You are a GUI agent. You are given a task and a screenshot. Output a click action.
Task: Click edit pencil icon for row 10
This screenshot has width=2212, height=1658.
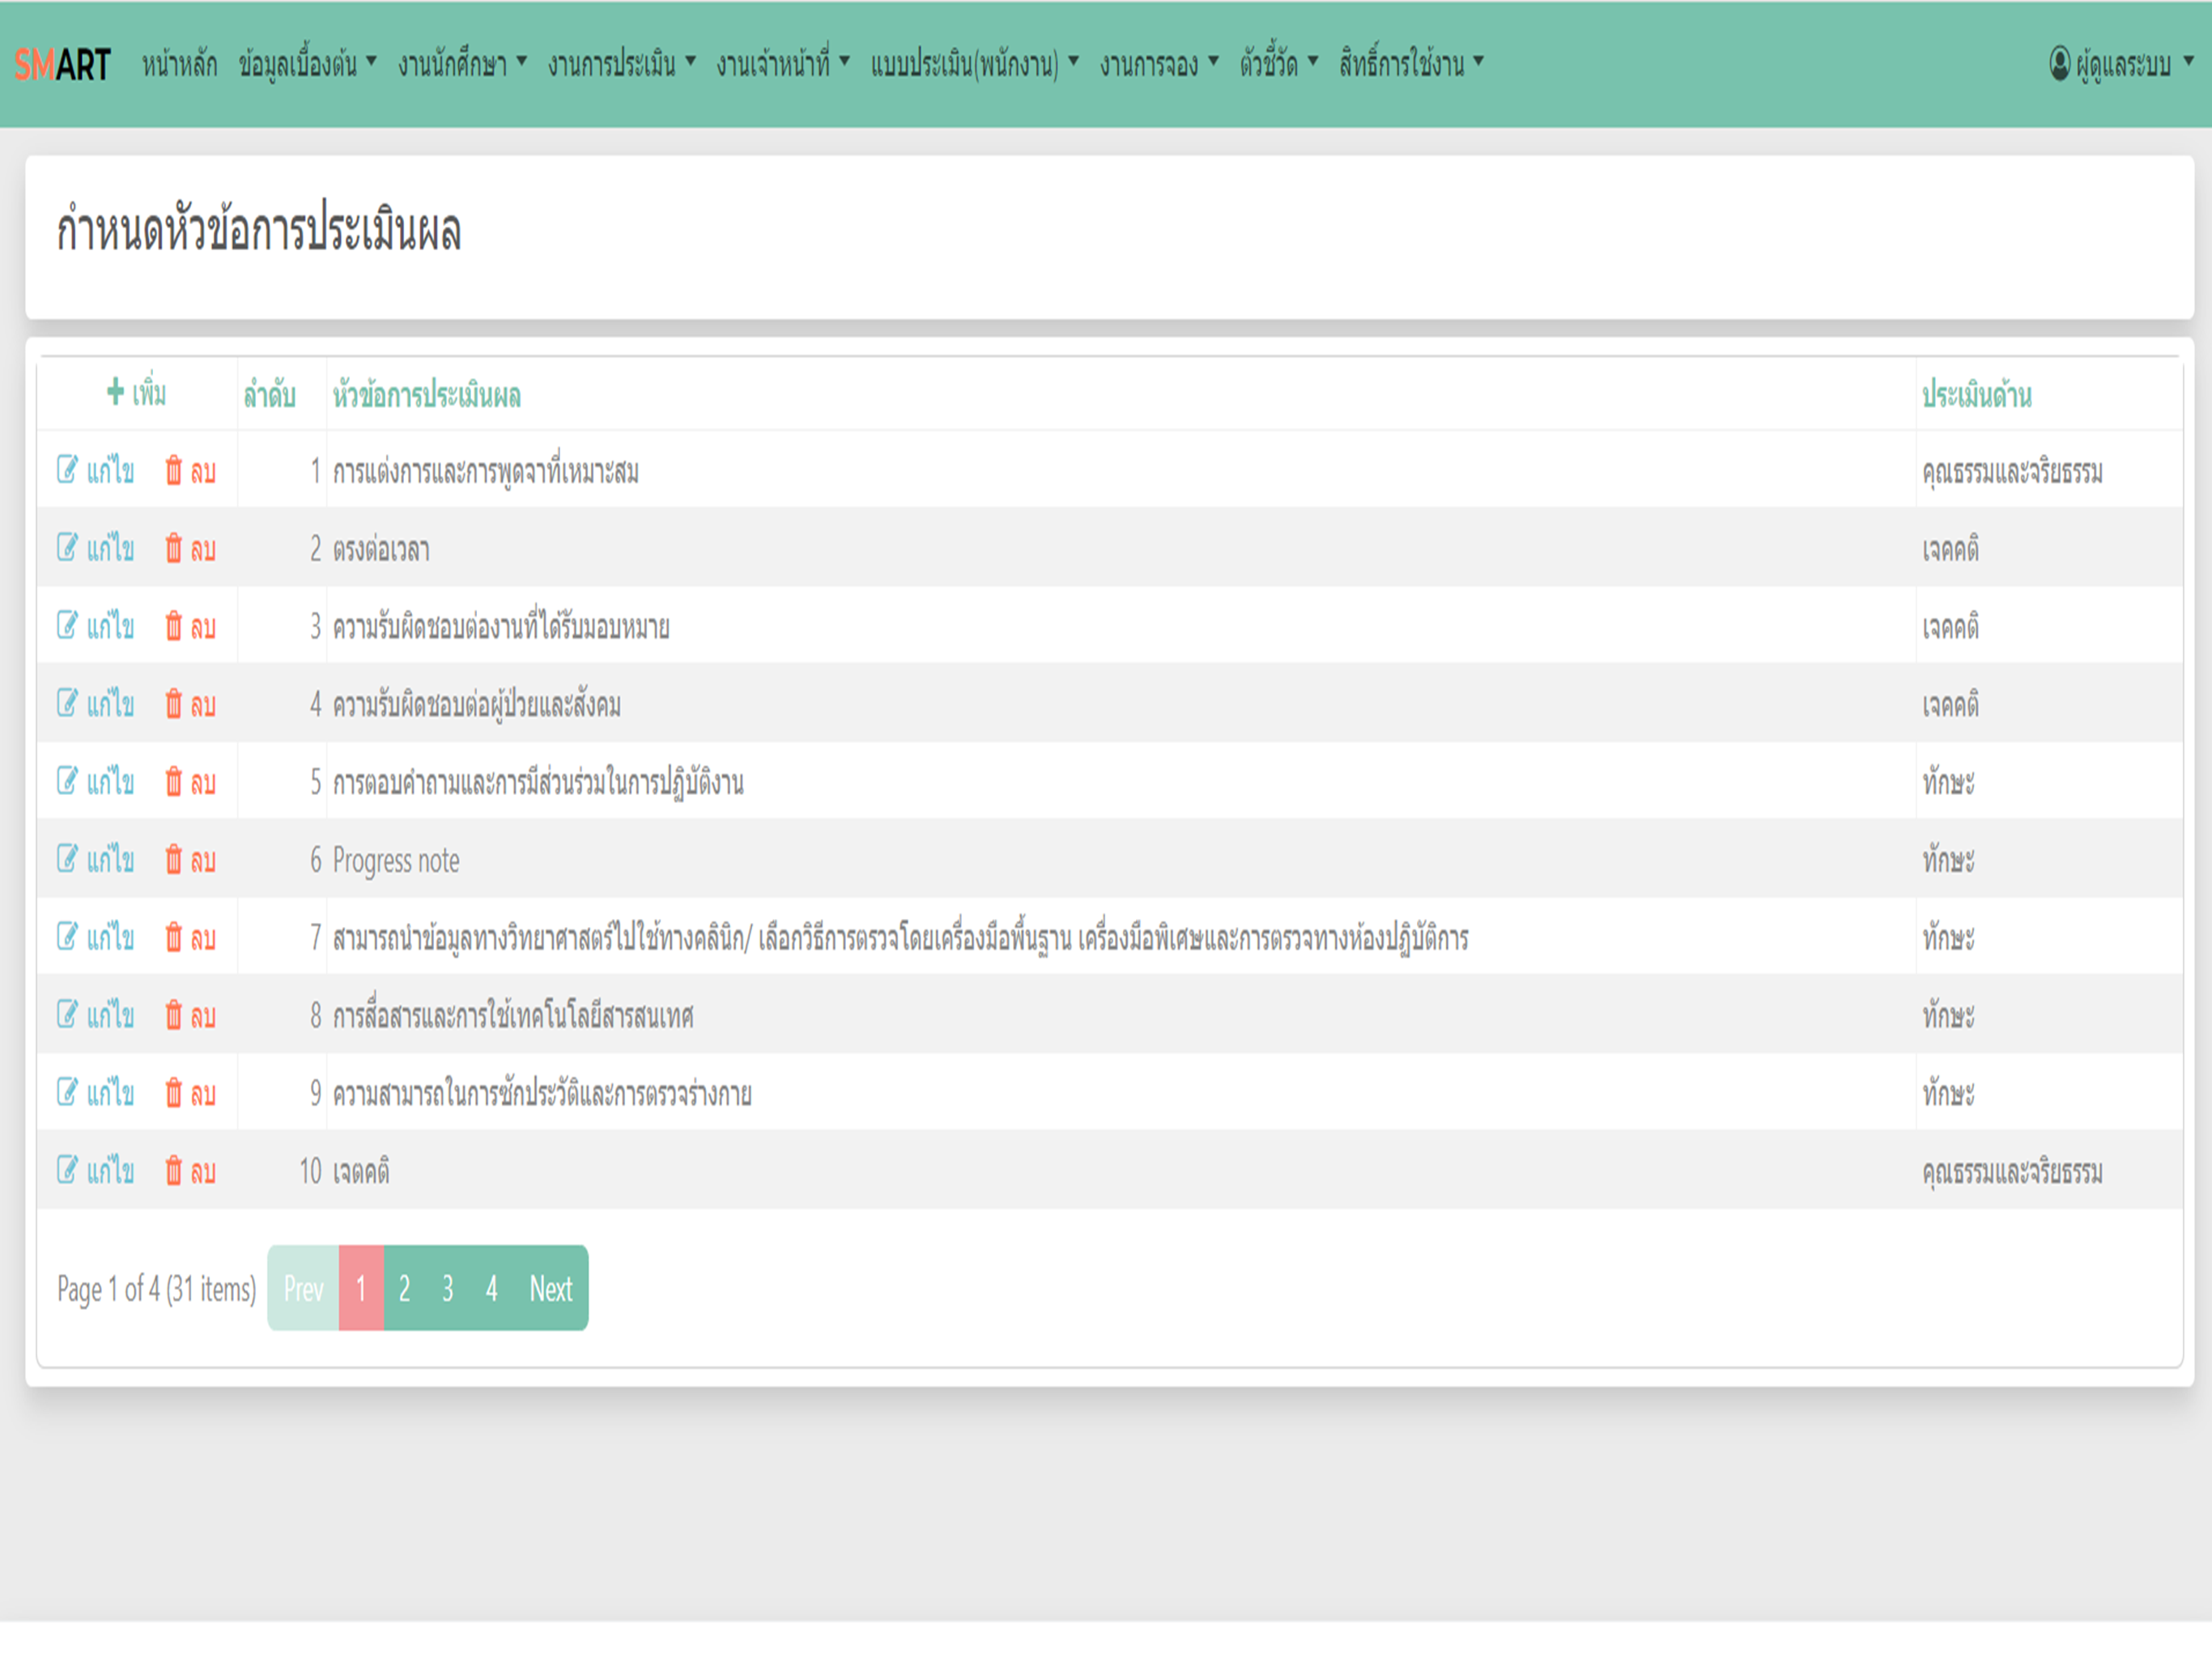click(x=67, y=1169)
